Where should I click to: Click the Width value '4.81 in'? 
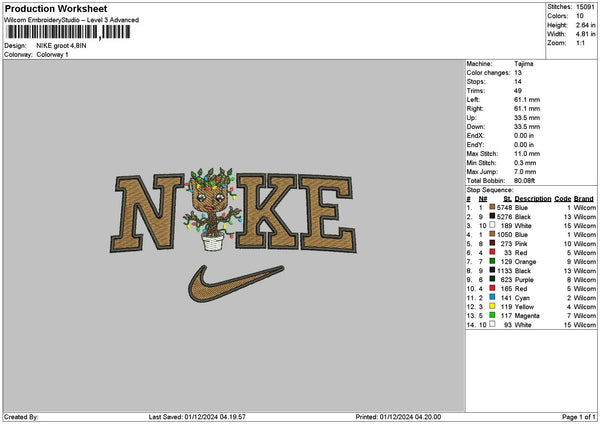click(x=585, y=34)
